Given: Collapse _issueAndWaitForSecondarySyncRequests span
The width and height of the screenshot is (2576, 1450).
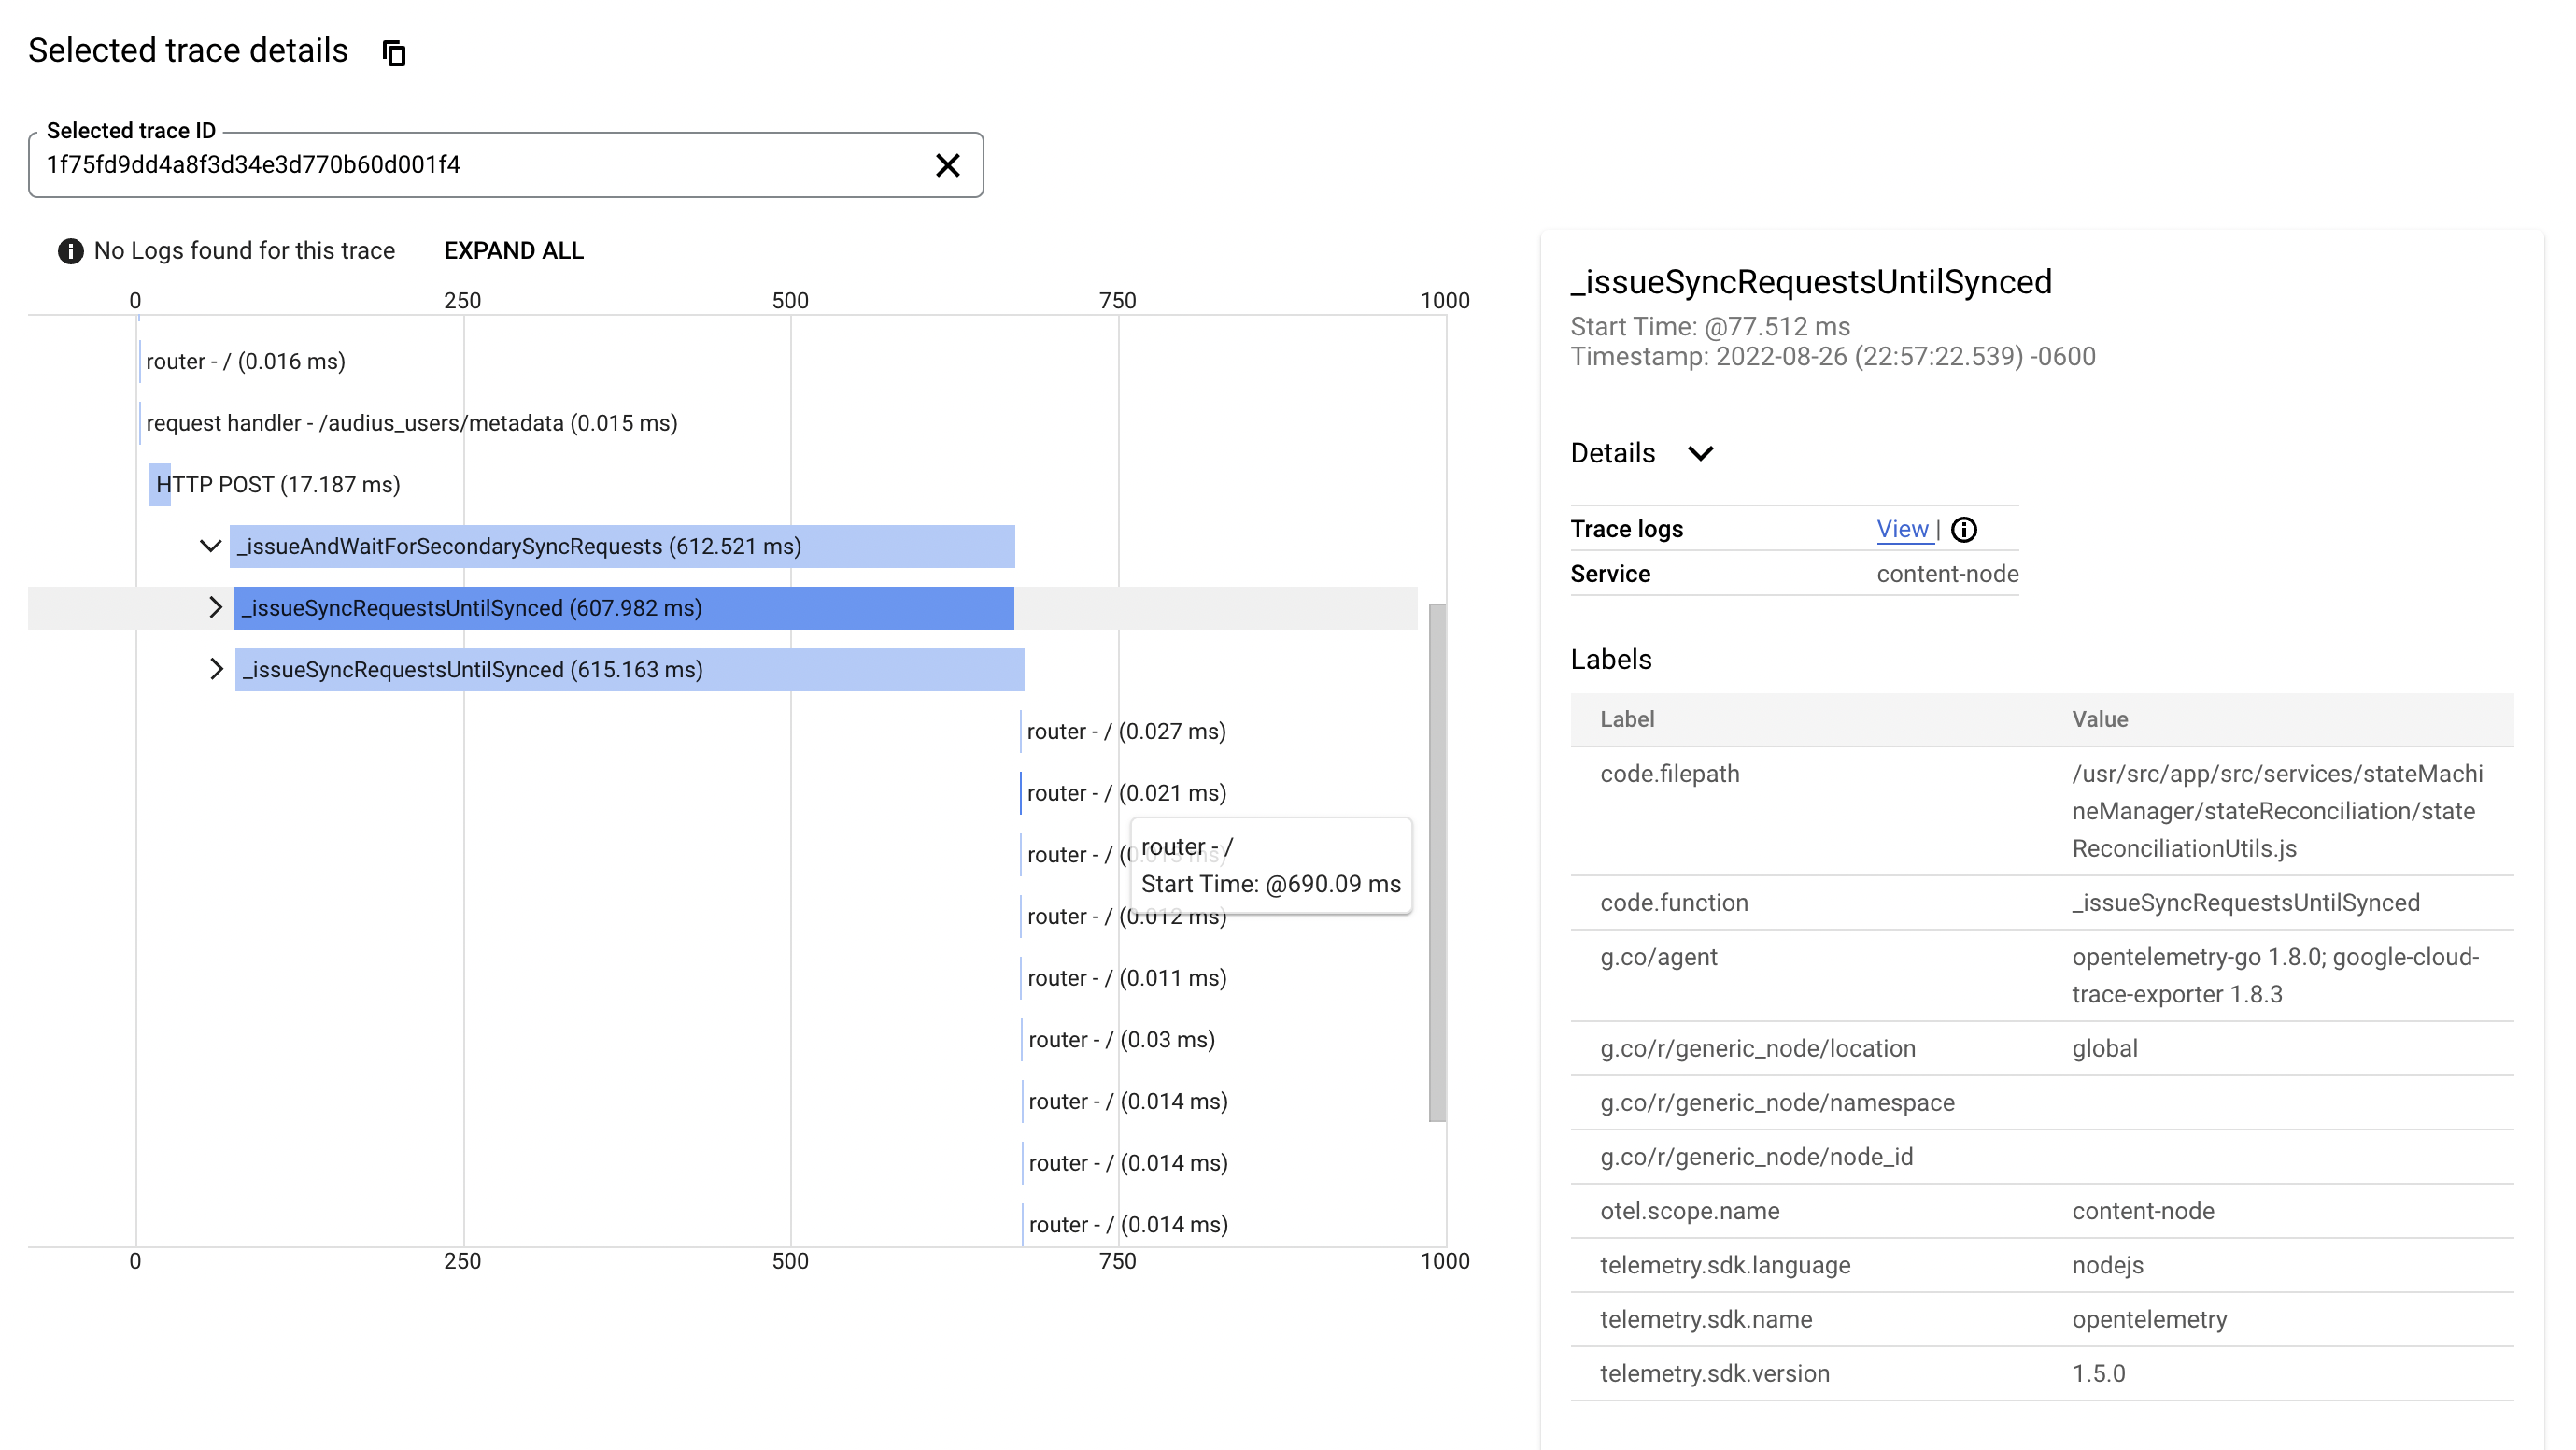Looking at the screenshot, I should (x=210, y=546).
